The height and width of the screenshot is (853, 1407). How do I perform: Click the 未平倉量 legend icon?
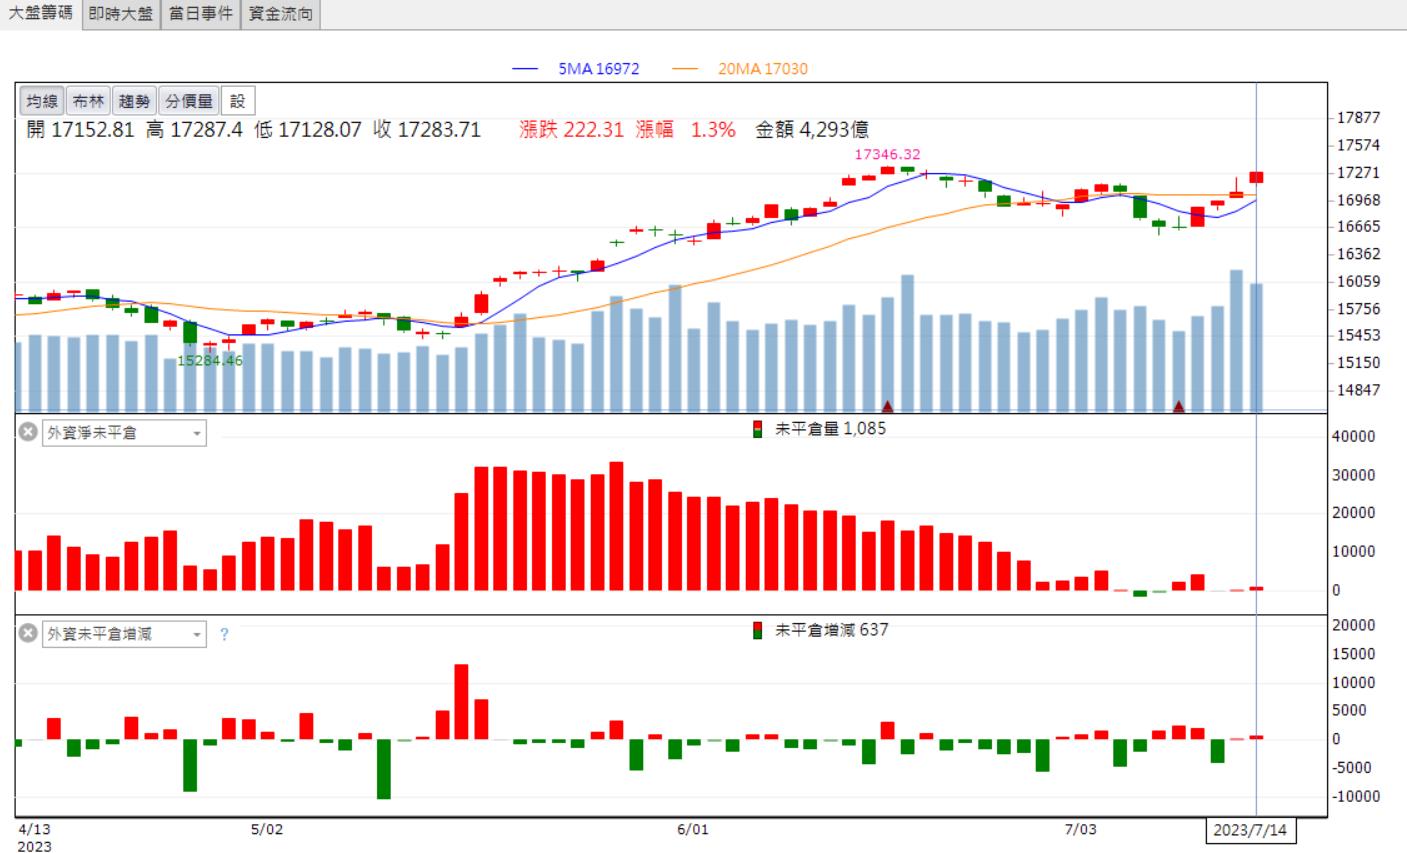[x=758, y=429]
